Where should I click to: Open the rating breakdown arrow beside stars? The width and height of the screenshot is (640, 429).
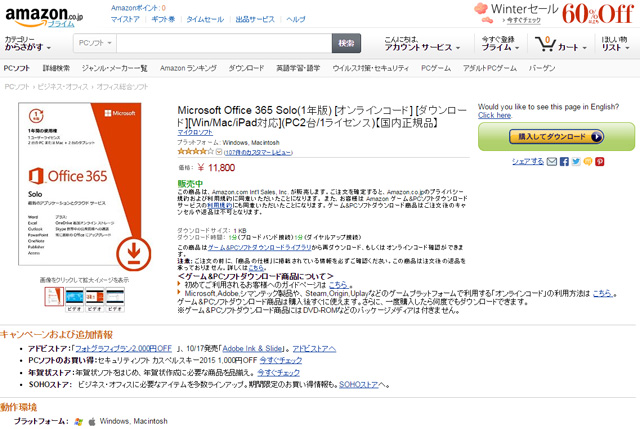pos(219,152)
